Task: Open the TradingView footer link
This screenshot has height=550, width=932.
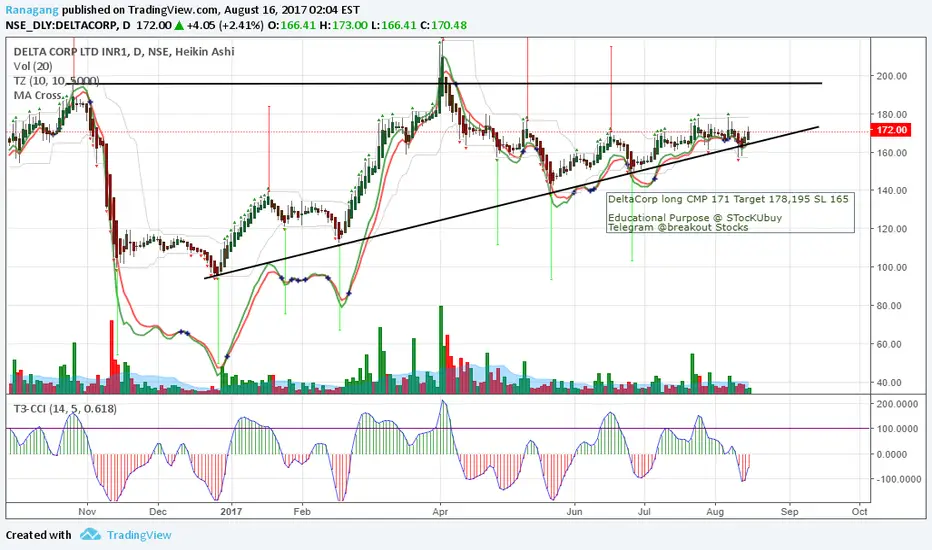Action: tap(139, 535)
